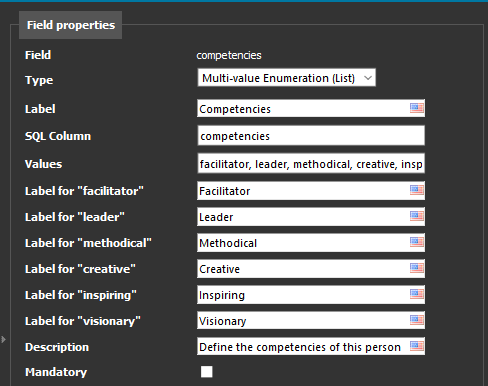Click flag icon for Creative label
The height and width of the screenshot is (386, 488).
tap(417, 268)
